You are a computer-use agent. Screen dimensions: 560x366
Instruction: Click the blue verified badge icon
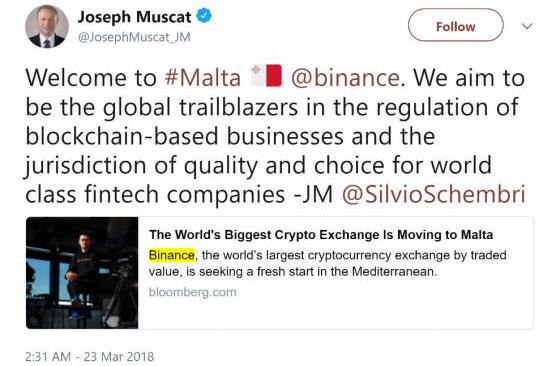[204, 16]
